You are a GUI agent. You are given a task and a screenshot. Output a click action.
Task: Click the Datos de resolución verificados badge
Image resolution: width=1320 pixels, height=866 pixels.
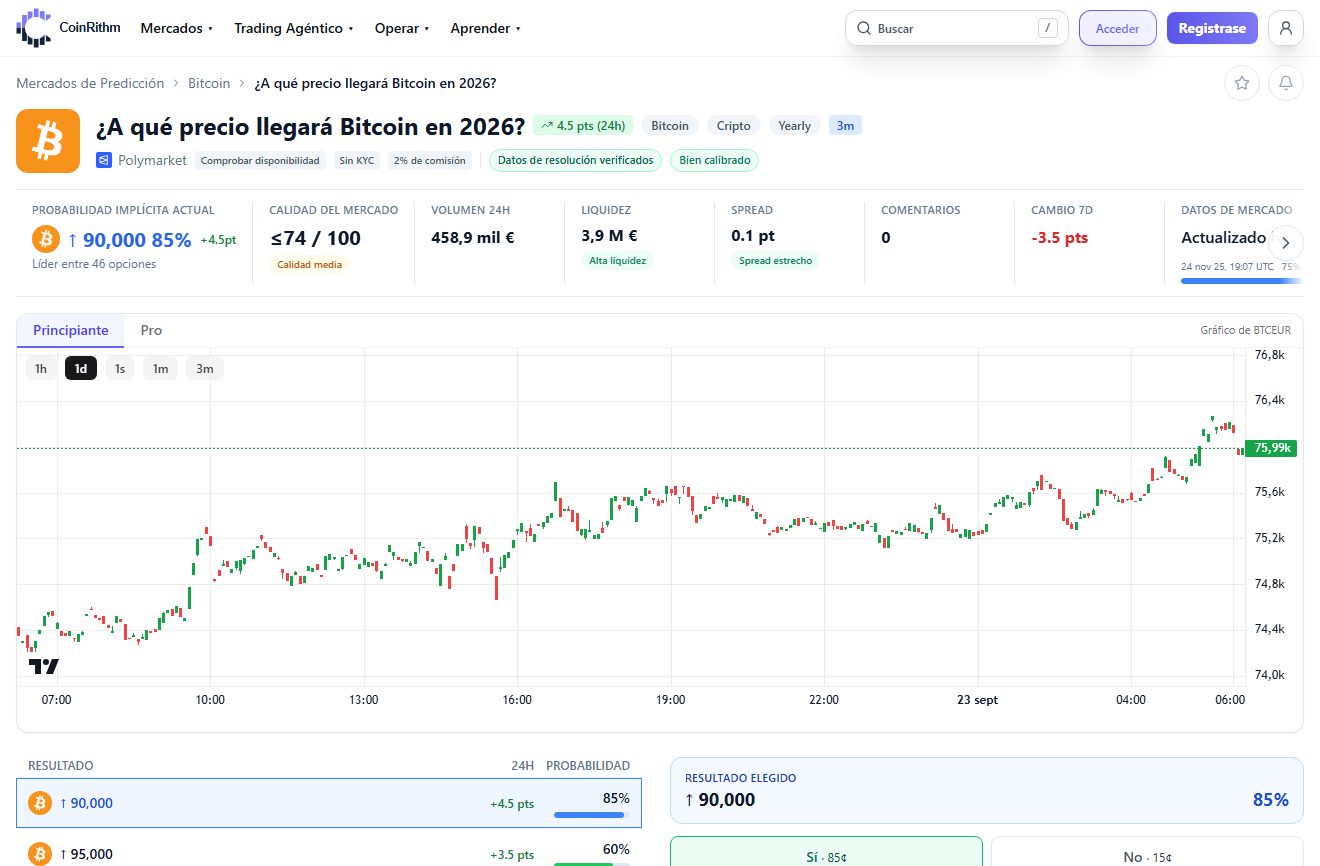point(575,160)
